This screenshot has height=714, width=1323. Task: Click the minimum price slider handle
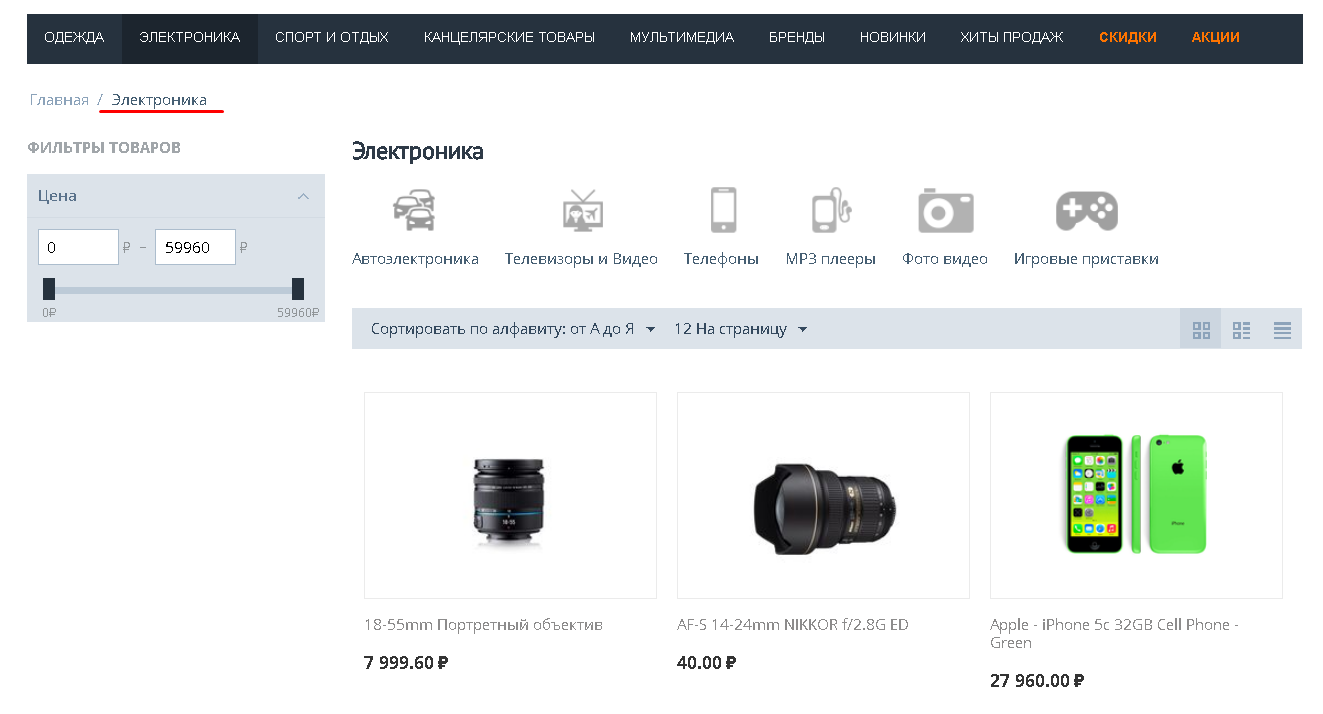49,289
